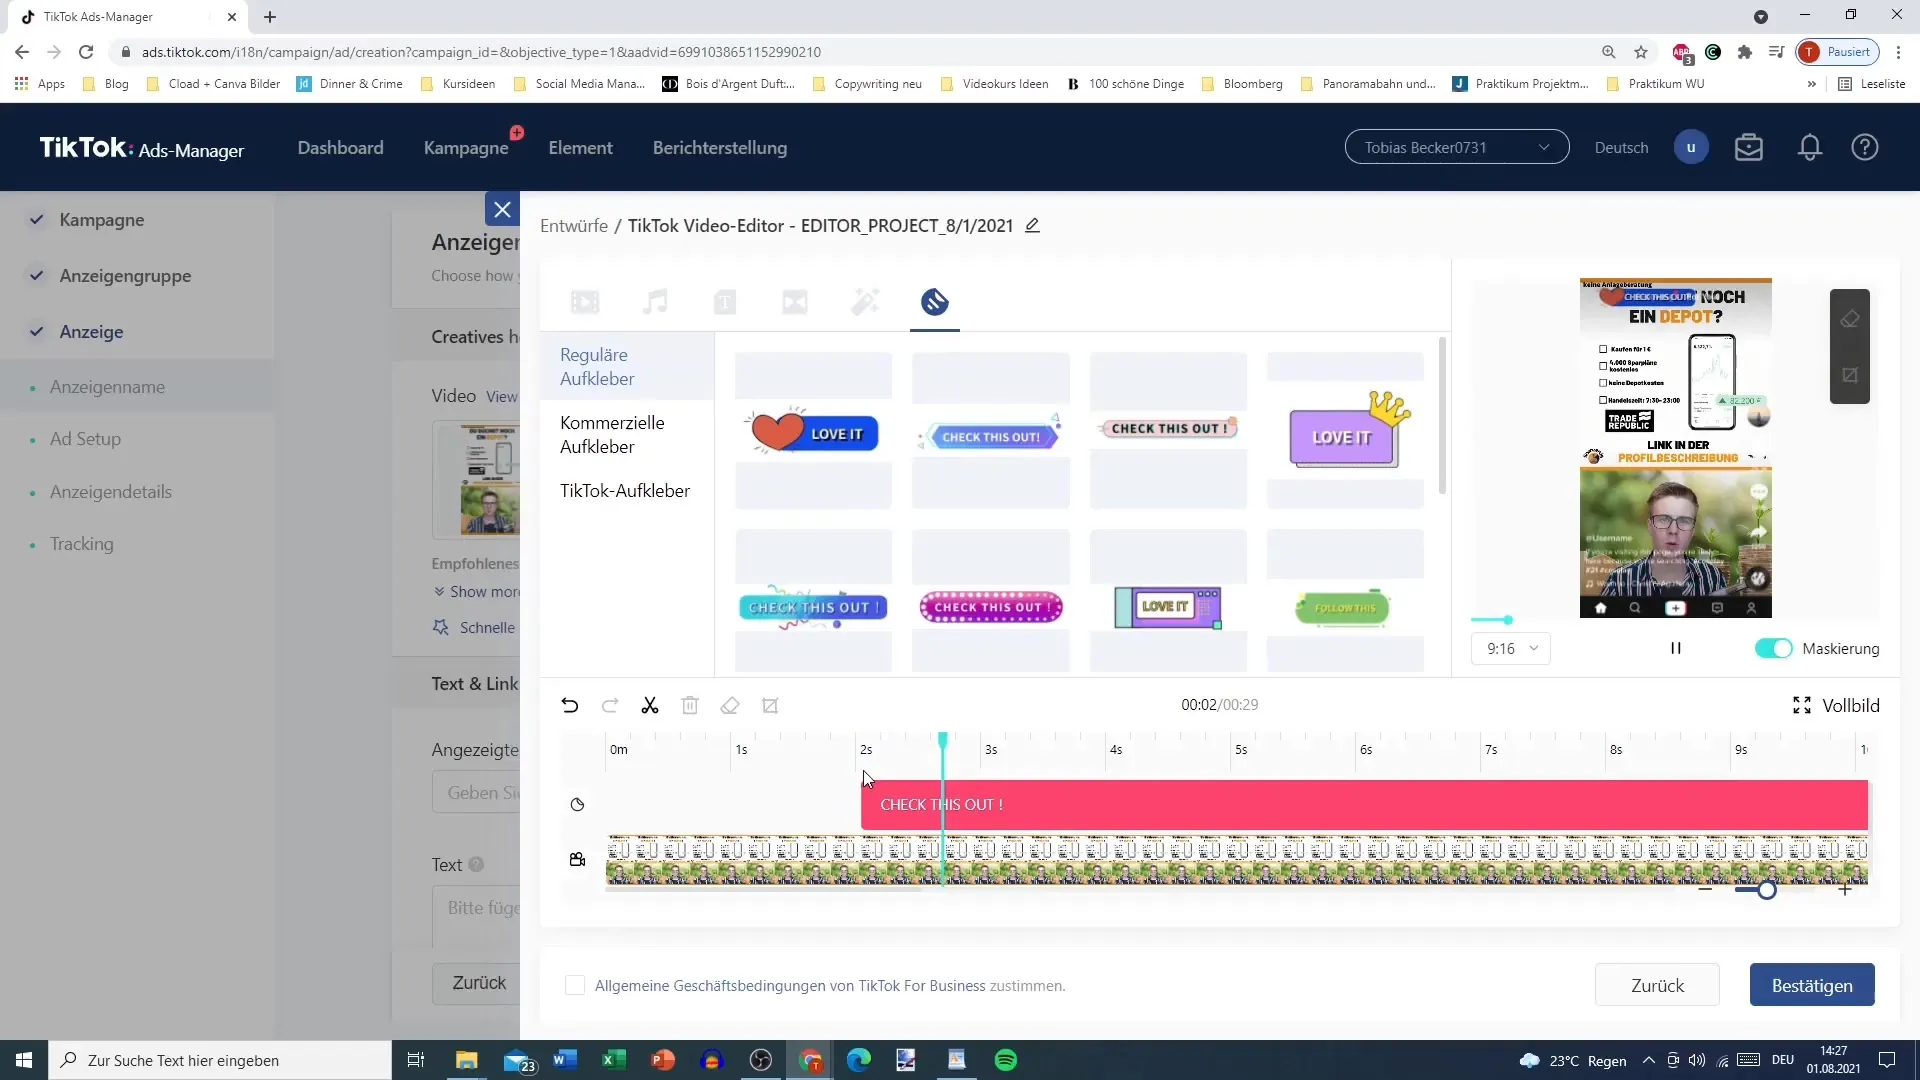This screenshot has height=1080, width=1920.
Task: Enter Vollbild fullscreen mode
Action: pos(1836,706)
